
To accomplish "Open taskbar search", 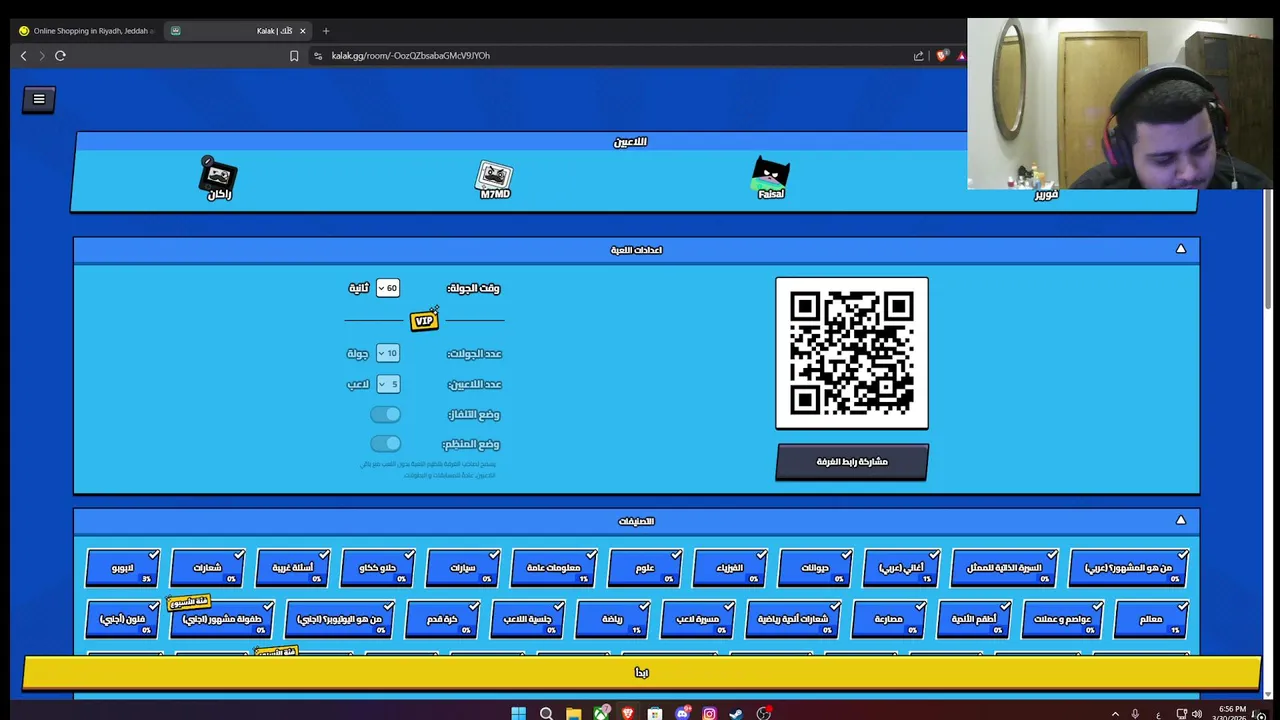I will click(x=546, y=713).
